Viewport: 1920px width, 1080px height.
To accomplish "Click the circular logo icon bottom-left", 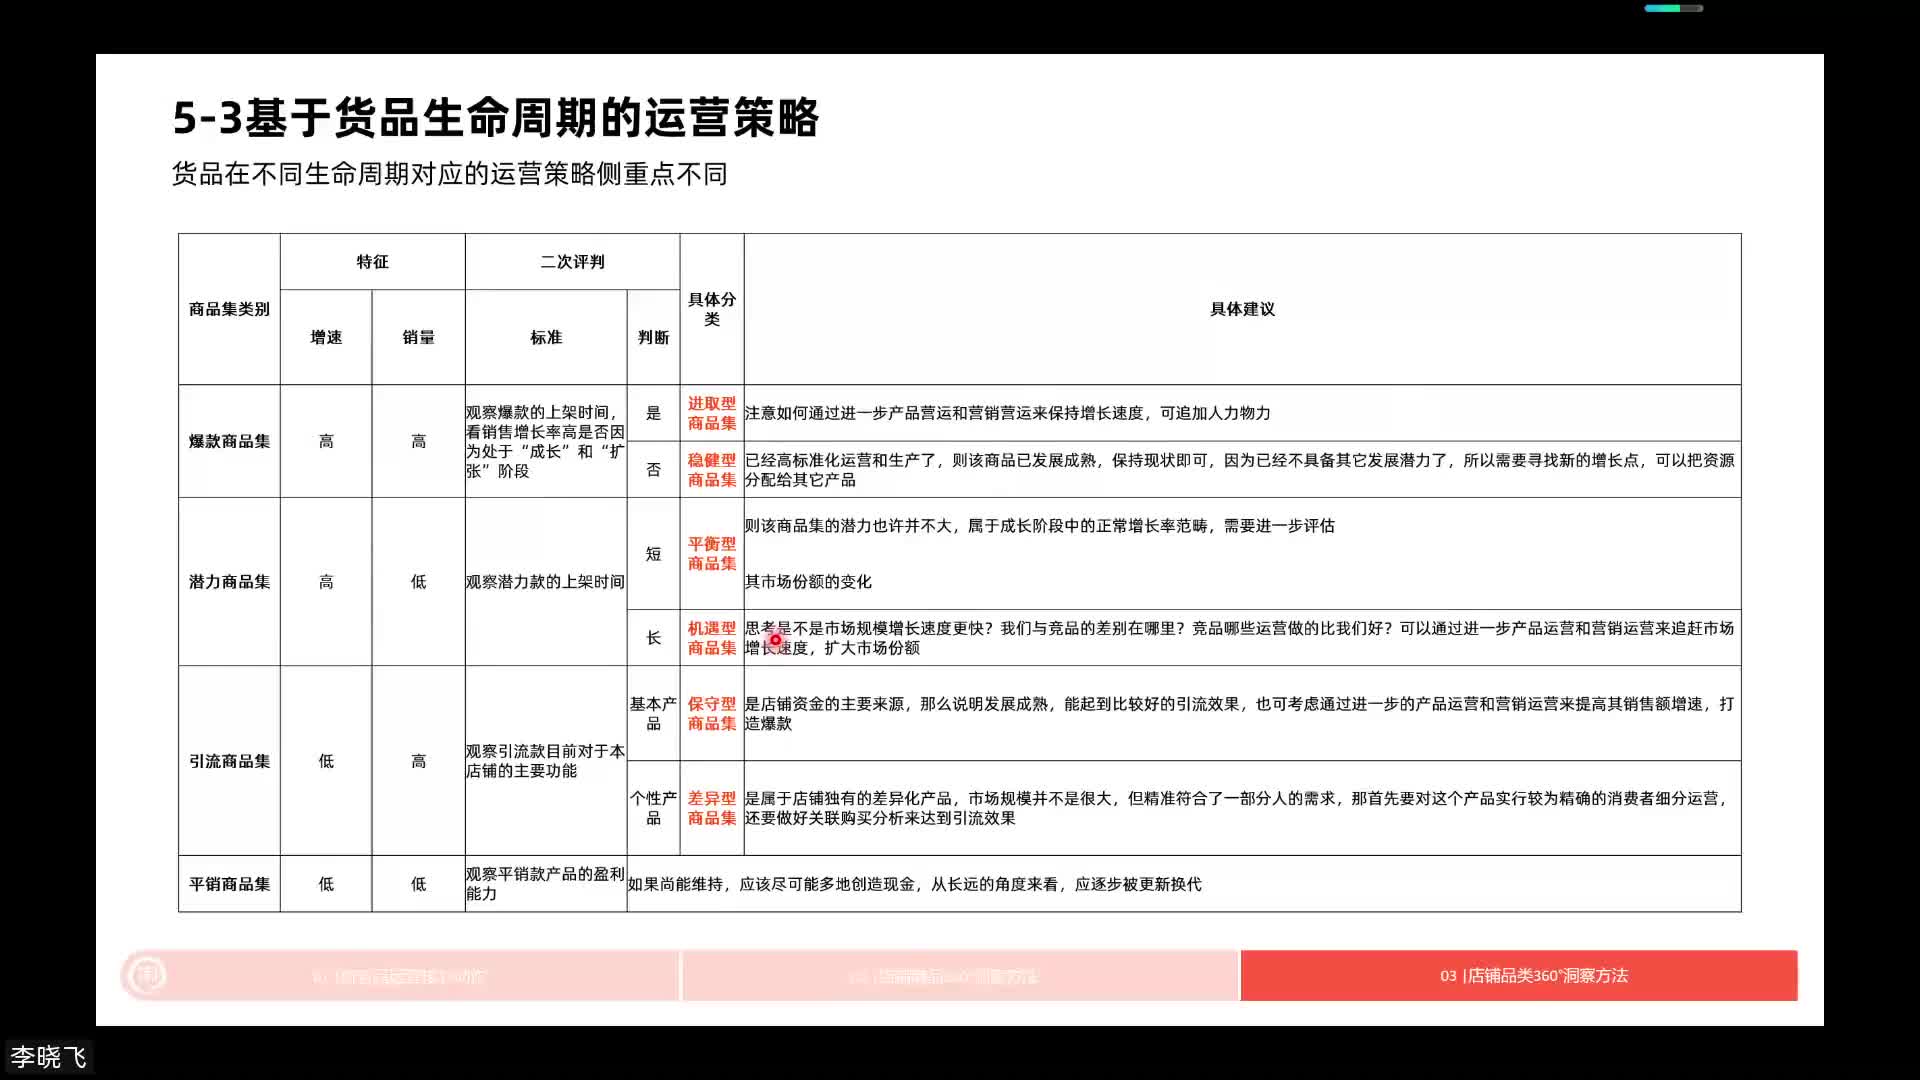I will coord(148,975).
